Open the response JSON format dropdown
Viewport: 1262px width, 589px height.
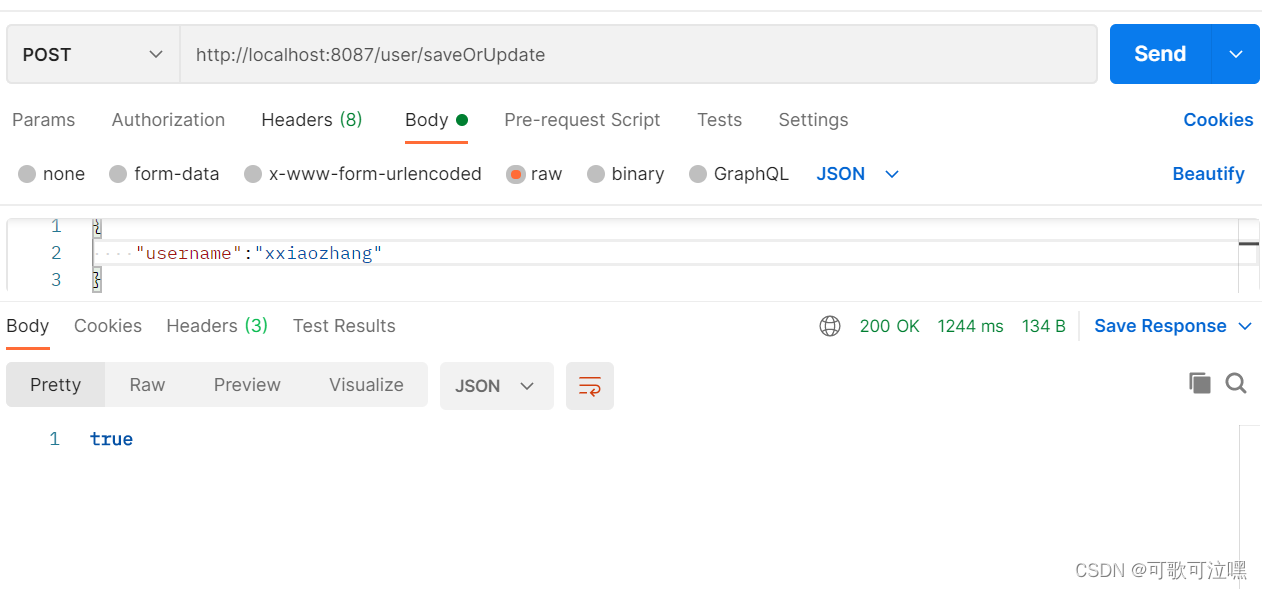(497, 386)
